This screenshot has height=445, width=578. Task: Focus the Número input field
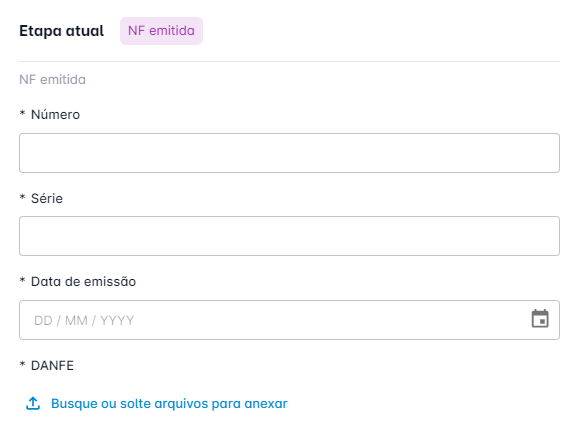[x=289, y=153]
